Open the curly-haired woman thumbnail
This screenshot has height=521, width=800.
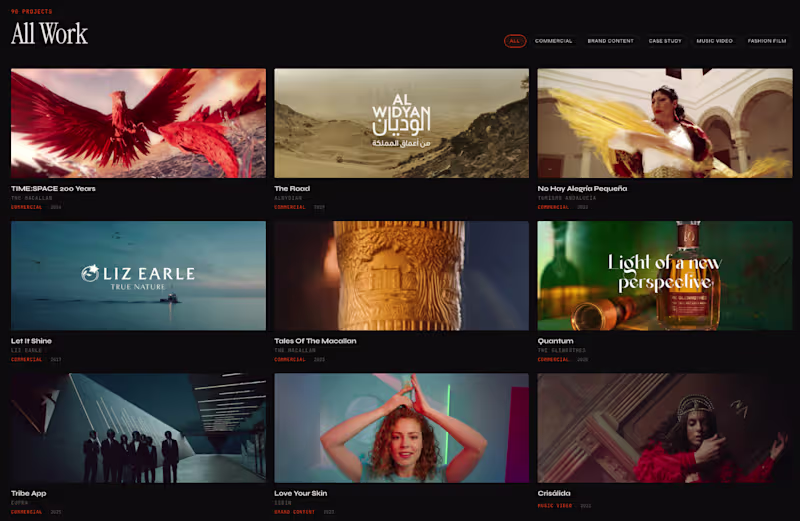[402, 428]
